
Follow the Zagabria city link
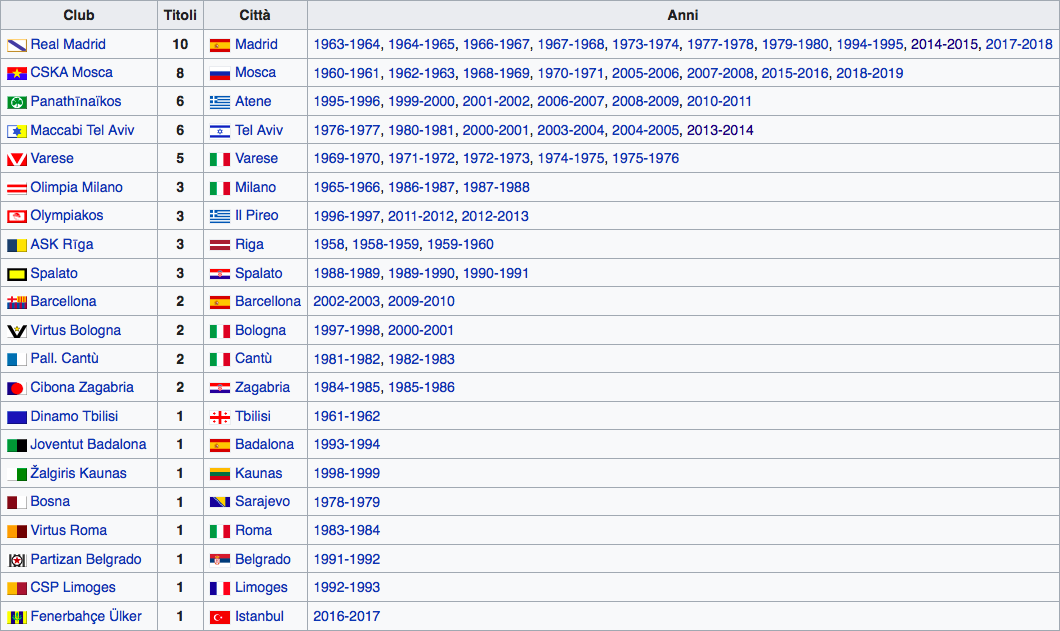point(262,388)
